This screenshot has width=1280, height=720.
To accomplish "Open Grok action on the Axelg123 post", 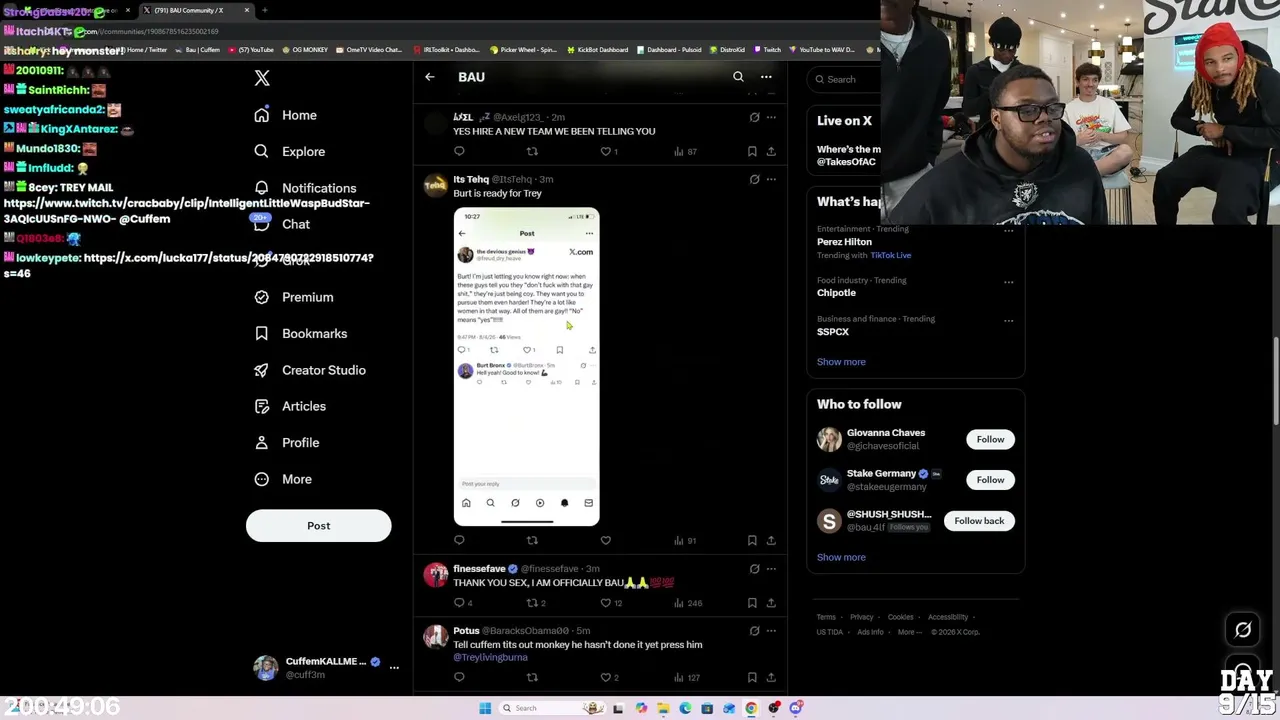I will [x=755, y=117].
